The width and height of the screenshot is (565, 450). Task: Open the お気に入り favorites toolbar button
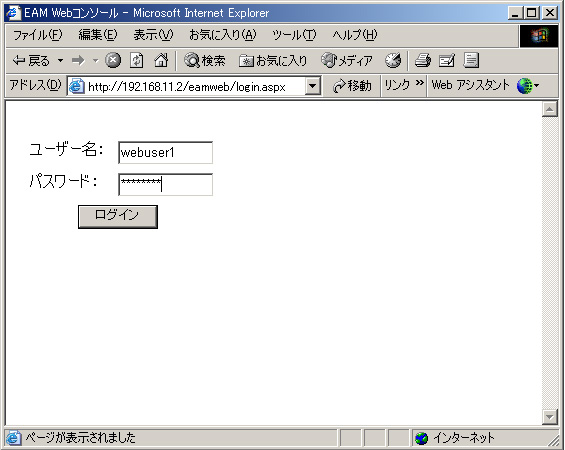tap(273, 61)
